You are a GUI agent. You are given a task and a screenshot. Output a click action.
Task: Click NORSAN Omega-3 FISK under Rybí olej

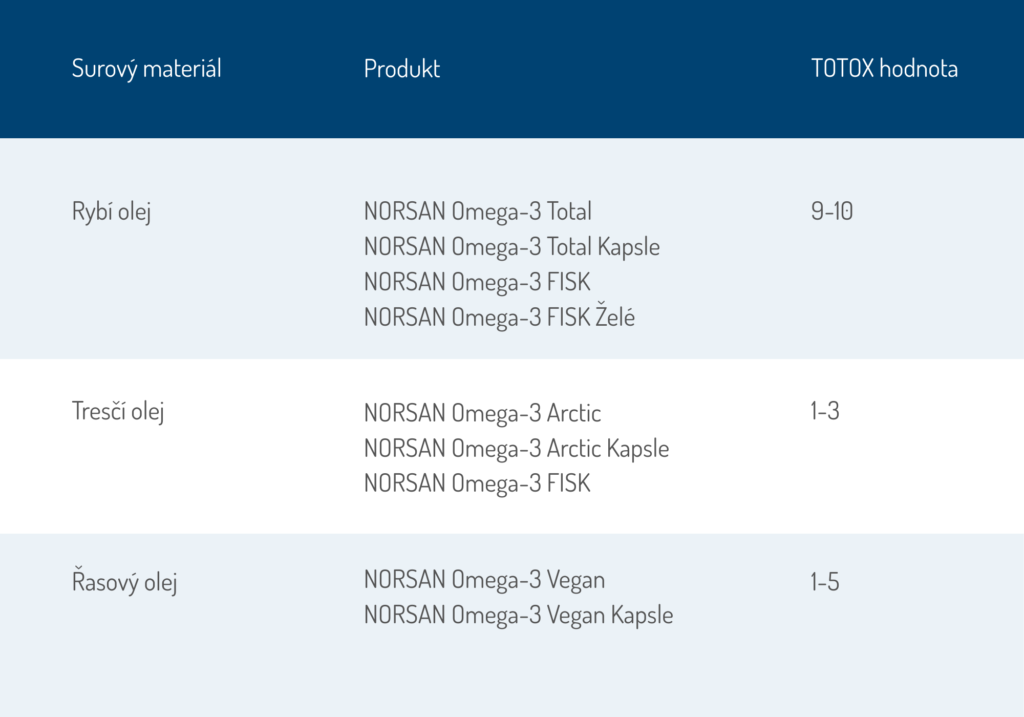(477, 282)
